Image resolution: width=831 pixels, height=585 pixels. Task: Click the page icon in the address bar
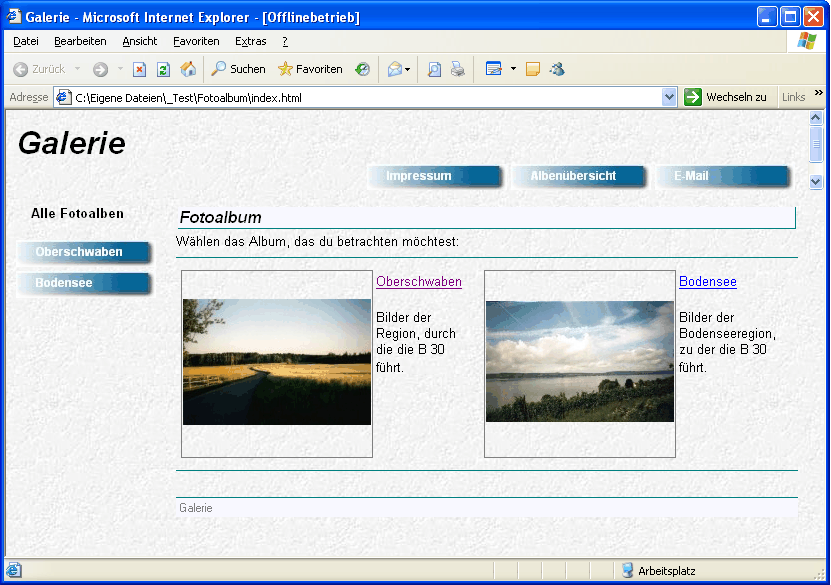pyautogui.click(x=64, y=98)
